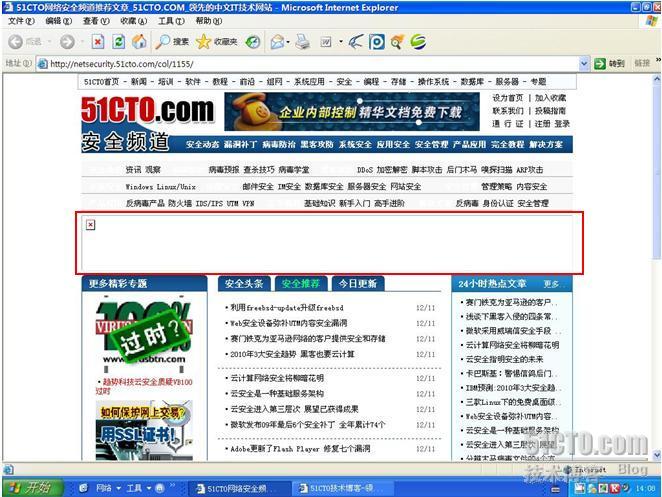Open Adobe更新了Flash Player article link
The image size is (662, 497).
[300, 448]
